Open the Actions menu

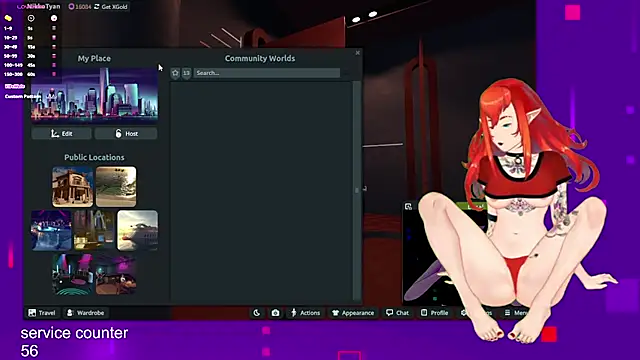(305, 313)
